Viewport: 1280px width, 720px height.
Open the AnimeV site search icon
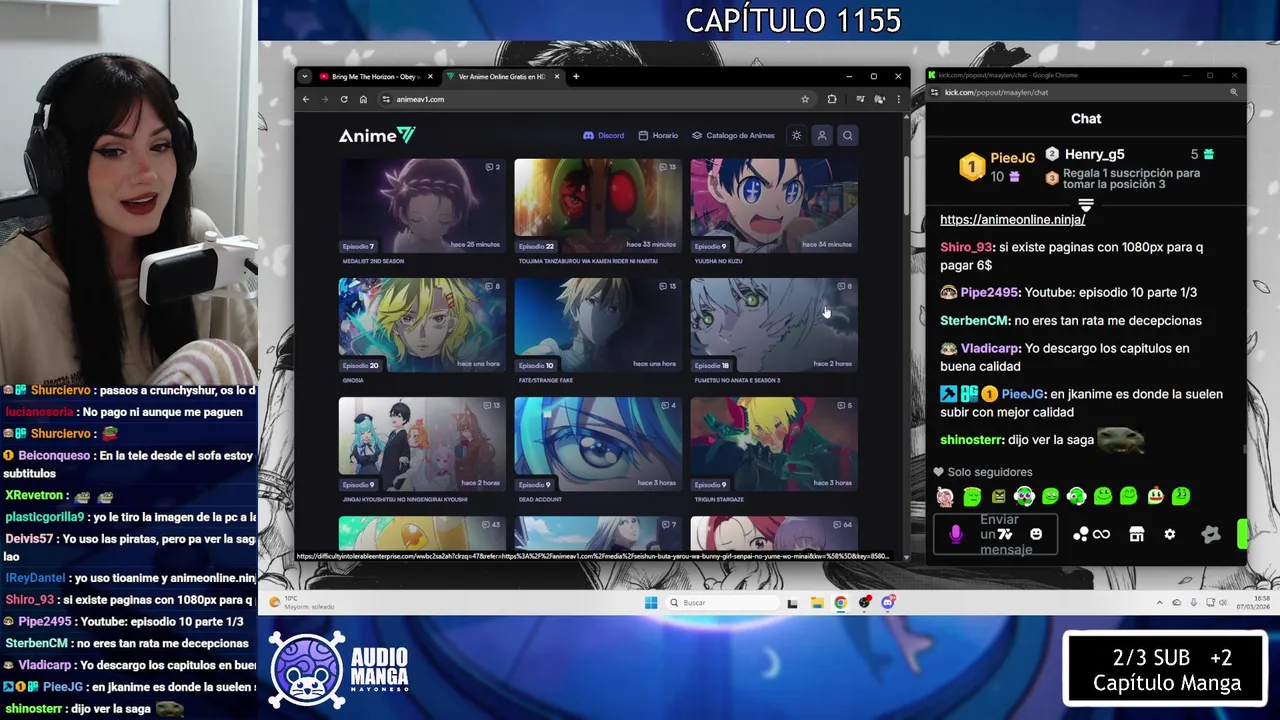pos(847,136)
